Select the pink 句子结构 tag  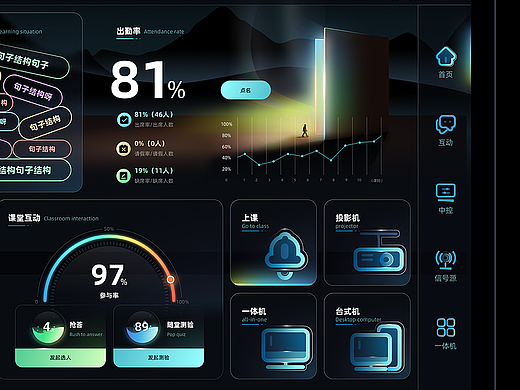42,149
